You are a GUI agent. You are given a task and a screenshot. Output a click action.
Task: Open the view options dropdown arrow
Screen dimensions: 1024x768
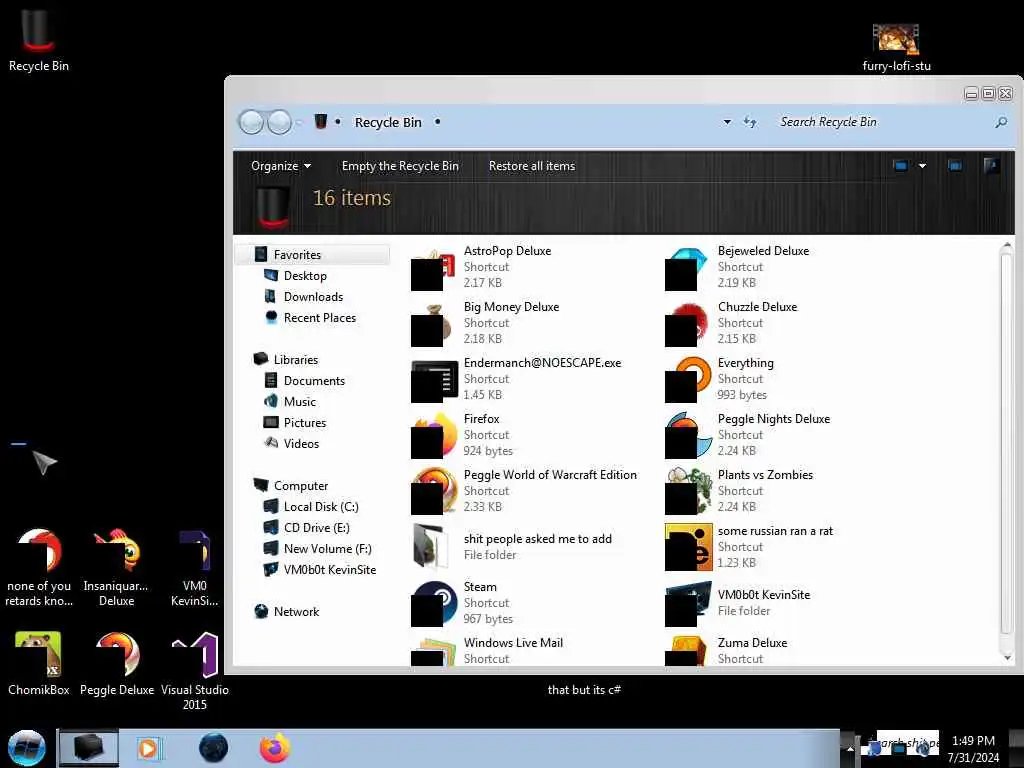pos(922,166)
